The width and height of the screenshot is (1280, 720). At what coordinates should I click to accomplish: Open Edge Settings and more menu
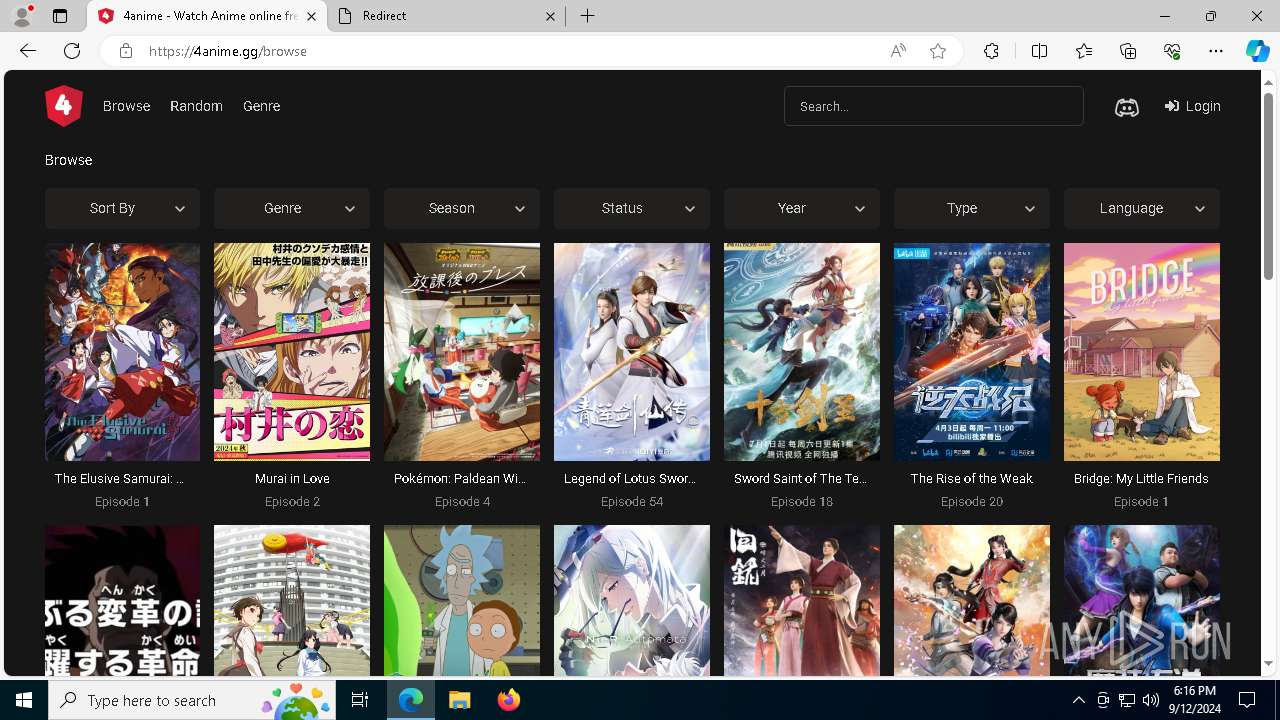pos(1216,51)
